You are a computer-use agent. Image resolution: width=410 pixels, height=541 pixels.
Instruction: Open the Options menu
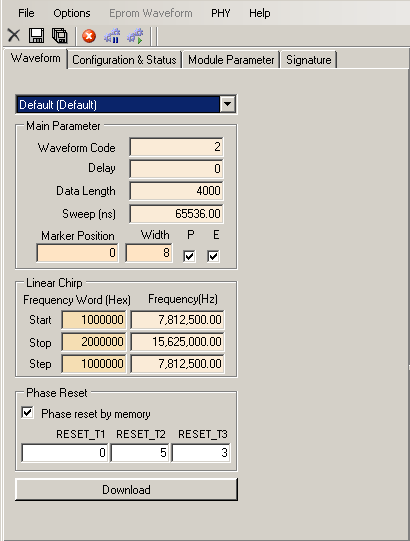pos(72,13)
